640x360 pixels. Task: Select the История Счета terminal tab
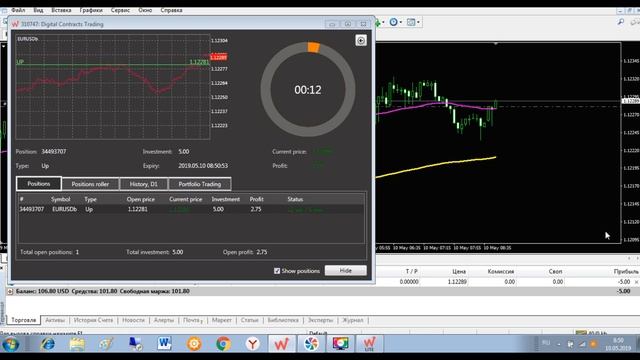pyautogui.click(x=93, y=320)
